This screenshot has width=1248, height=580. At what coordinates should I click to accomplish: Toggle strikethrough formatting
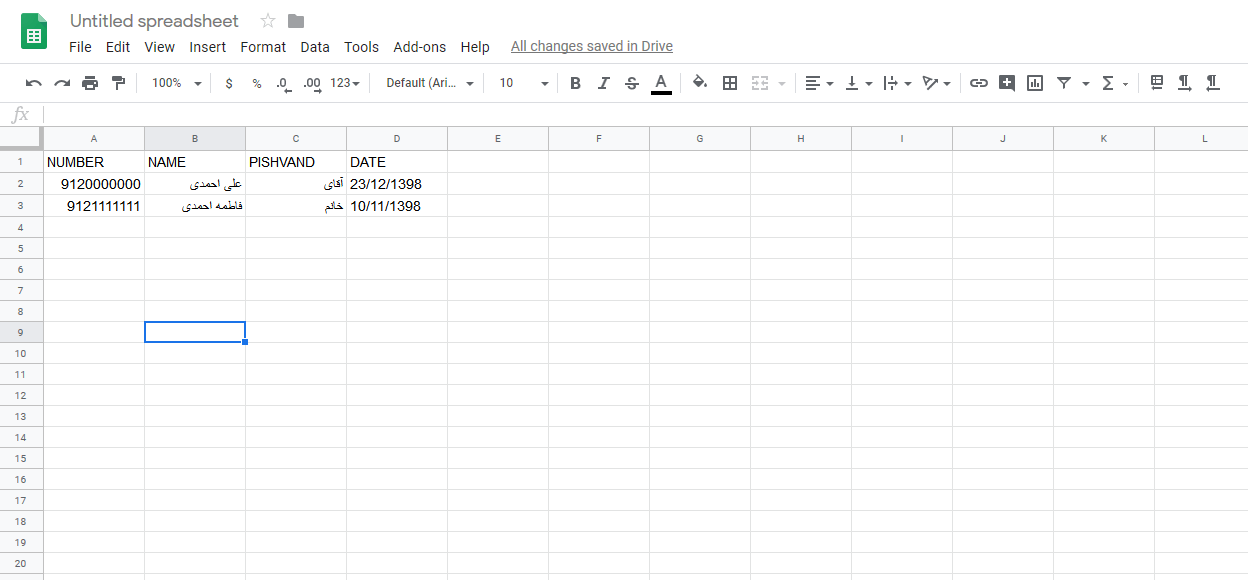(x=631, y=83)
